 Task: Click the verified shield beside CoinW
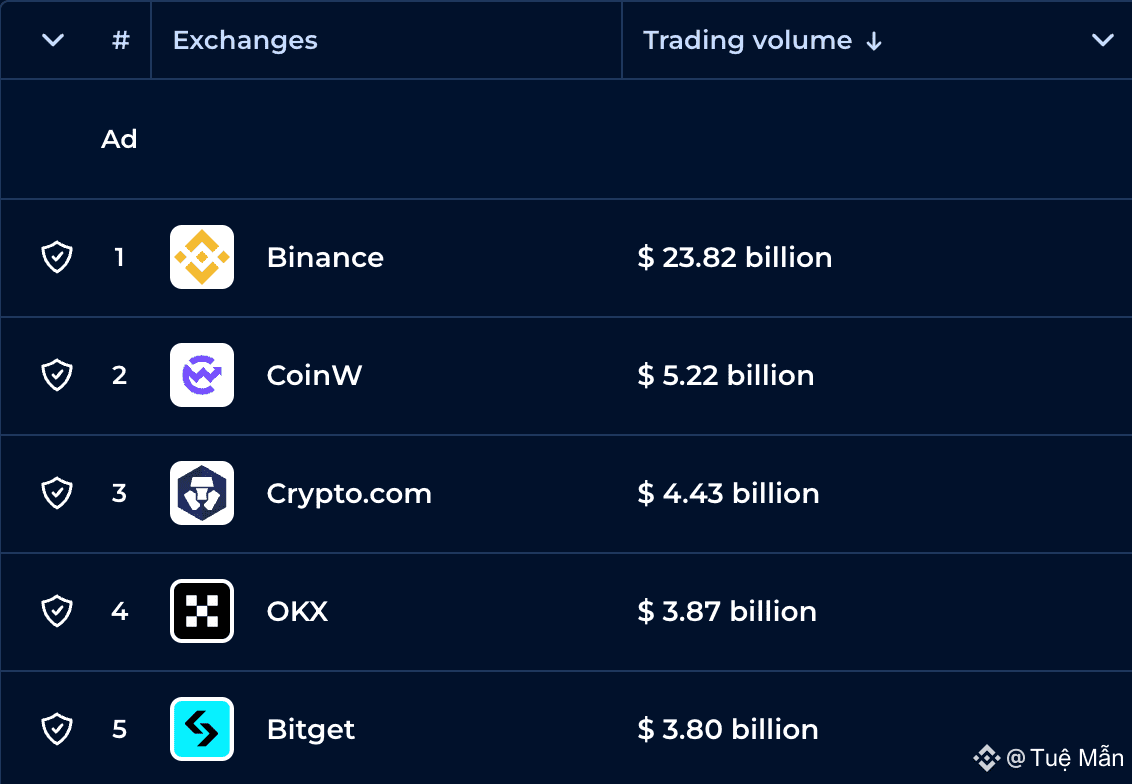[57, 375]
